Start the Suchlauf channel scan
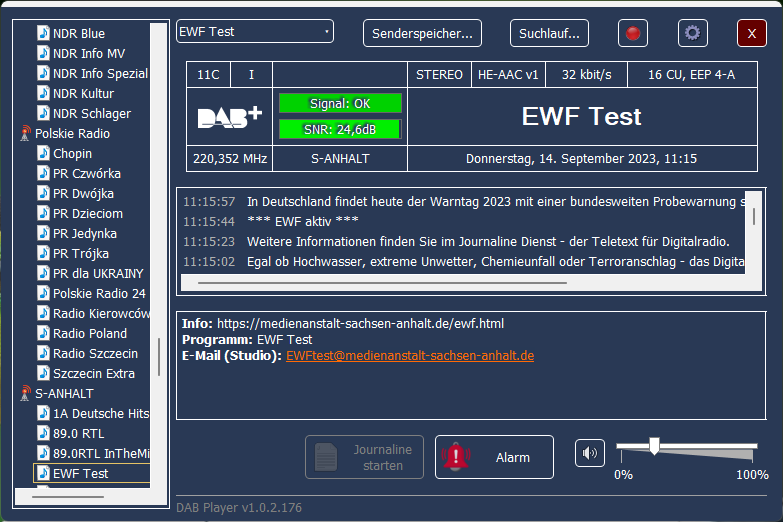783x522 pixels. [549, 33]
